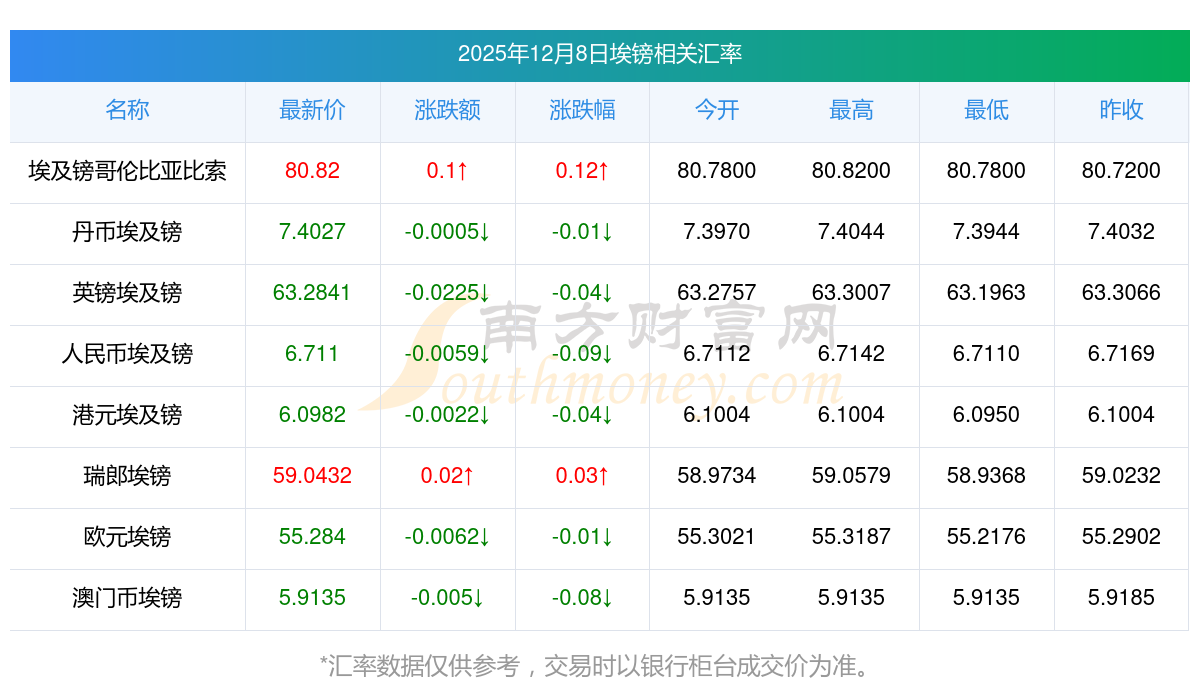The width and height of the screenshot is (1200, 697).
Task: Select the 欧元埃镑 row label
Action: tap(127, 537)
